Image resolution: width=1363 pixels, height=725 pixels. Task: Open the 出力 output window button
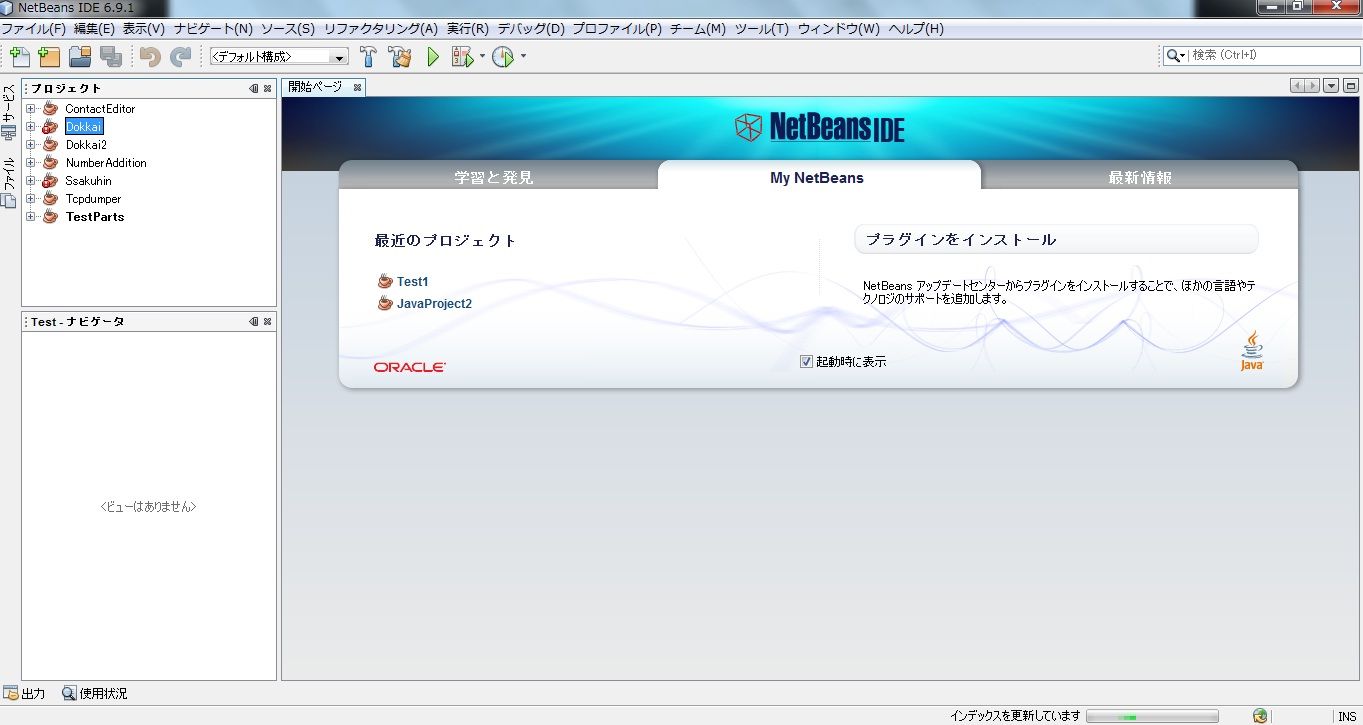(25, 693)
